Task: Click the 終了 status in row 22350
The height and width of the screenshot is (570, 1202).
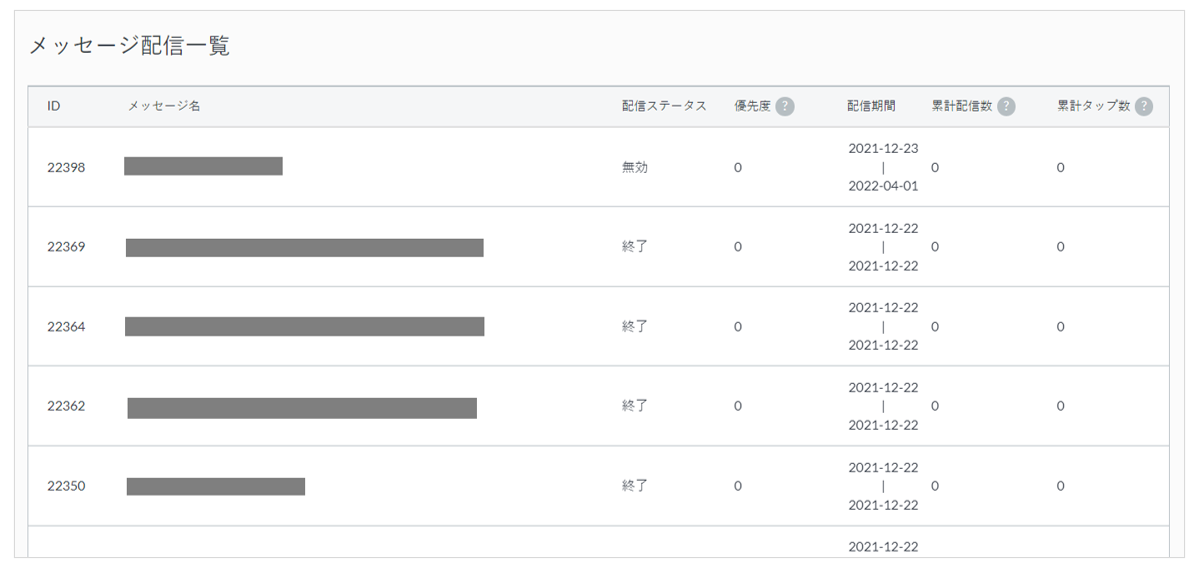Action: 635,486
